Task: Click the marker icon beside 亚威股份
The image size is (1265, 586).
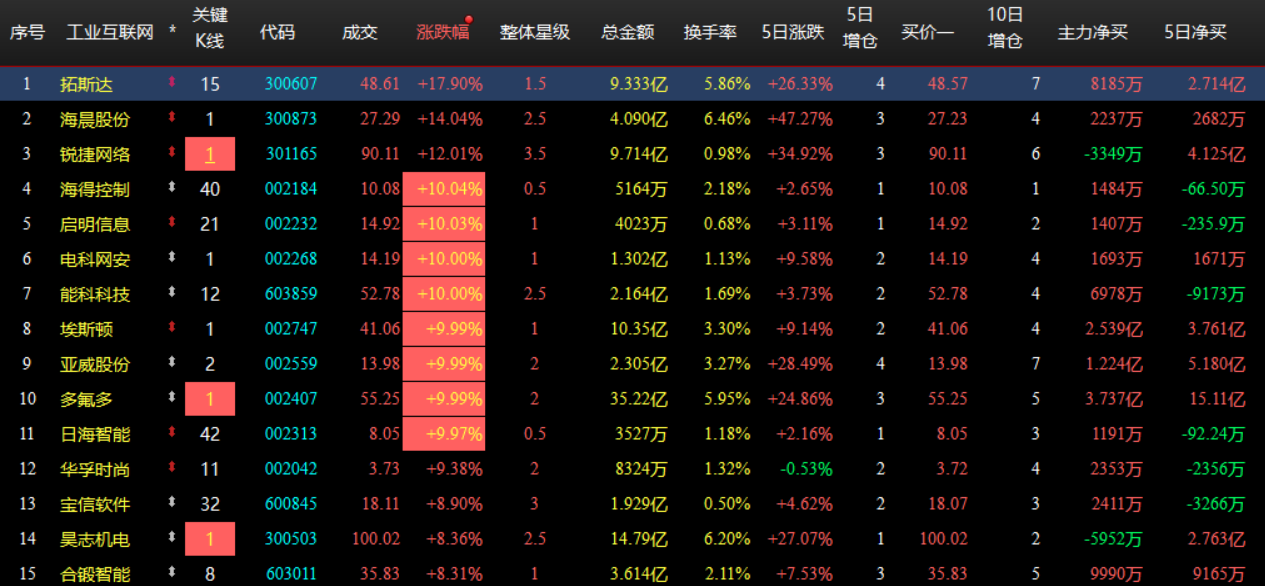Action: 172,364
